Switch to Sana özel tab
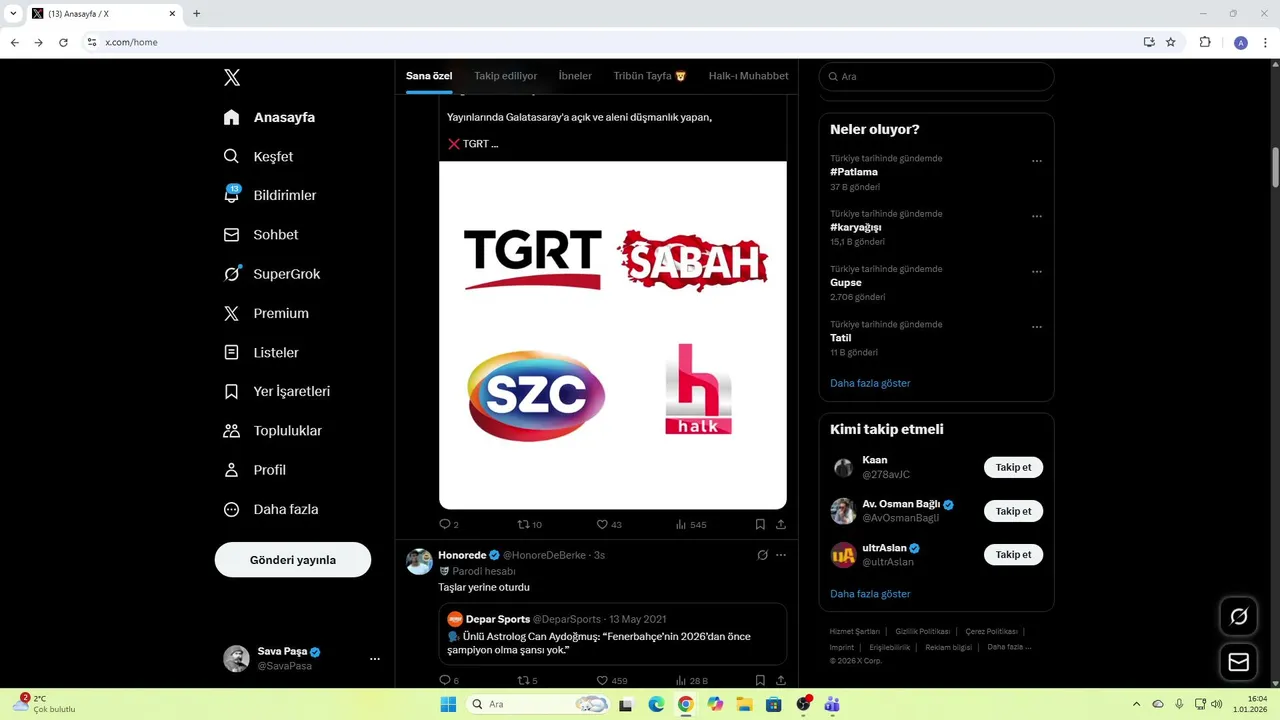This screenshot has height=720, width=1280. [x=429, y=76]
